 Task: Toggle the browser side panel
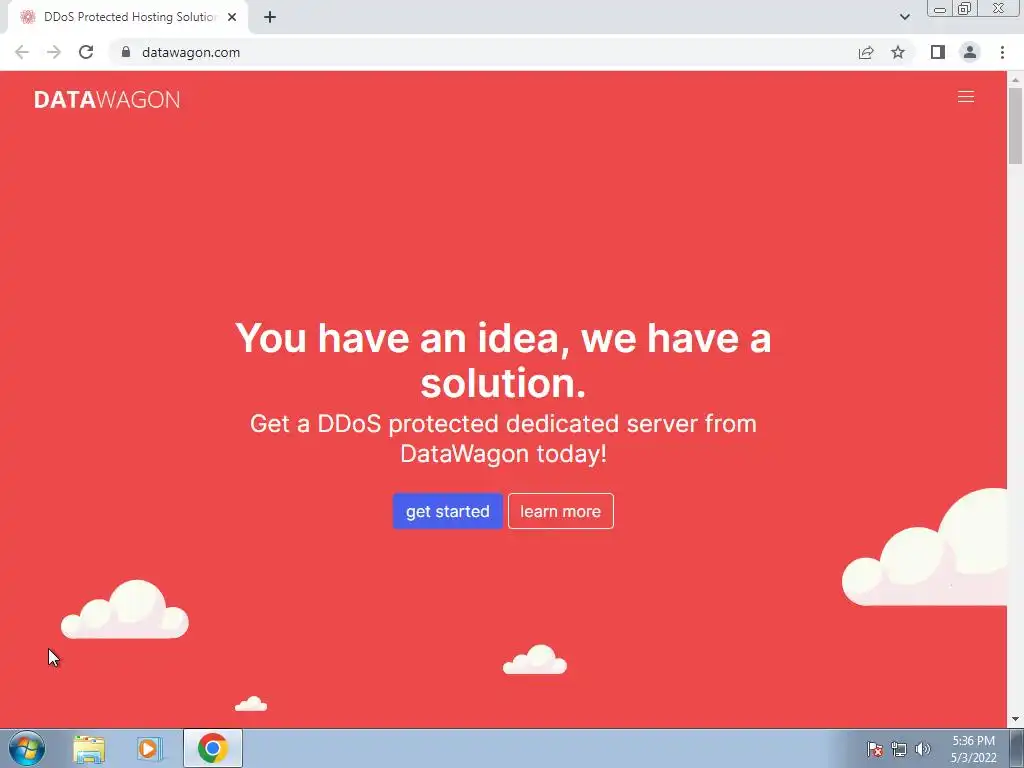[x=938, y=52]
